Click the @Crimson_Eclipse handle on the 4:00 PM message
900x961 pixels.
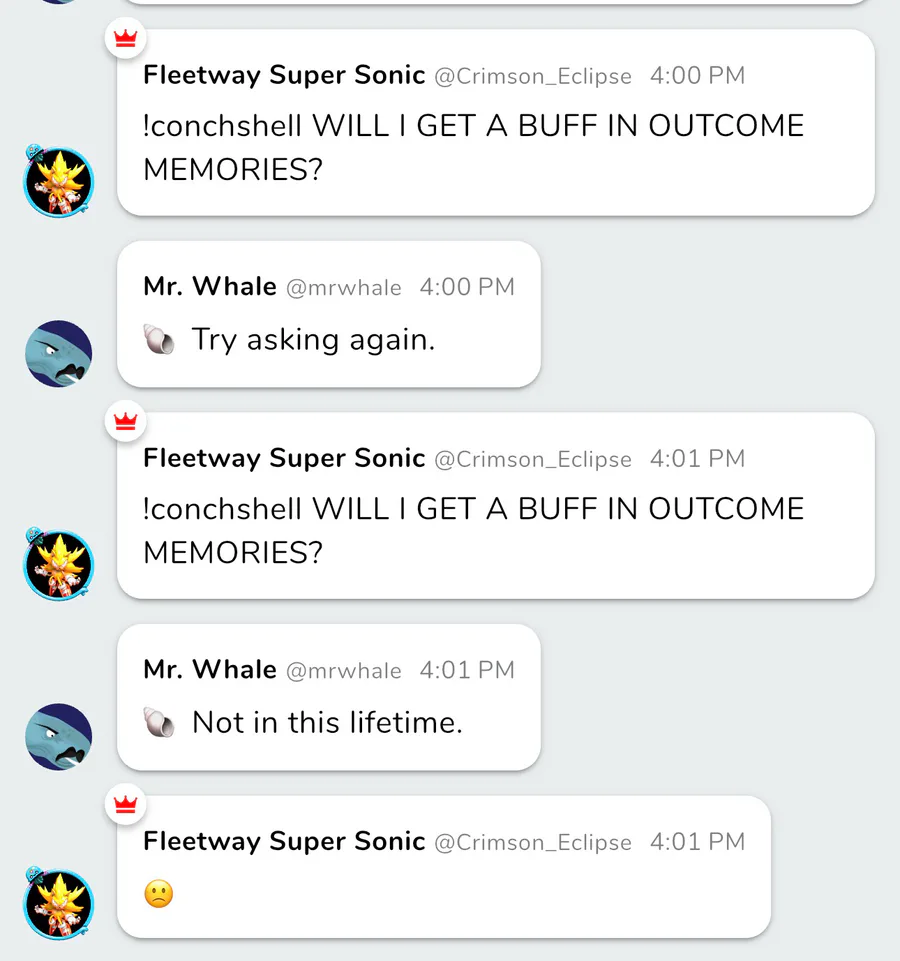coord(533,76)
